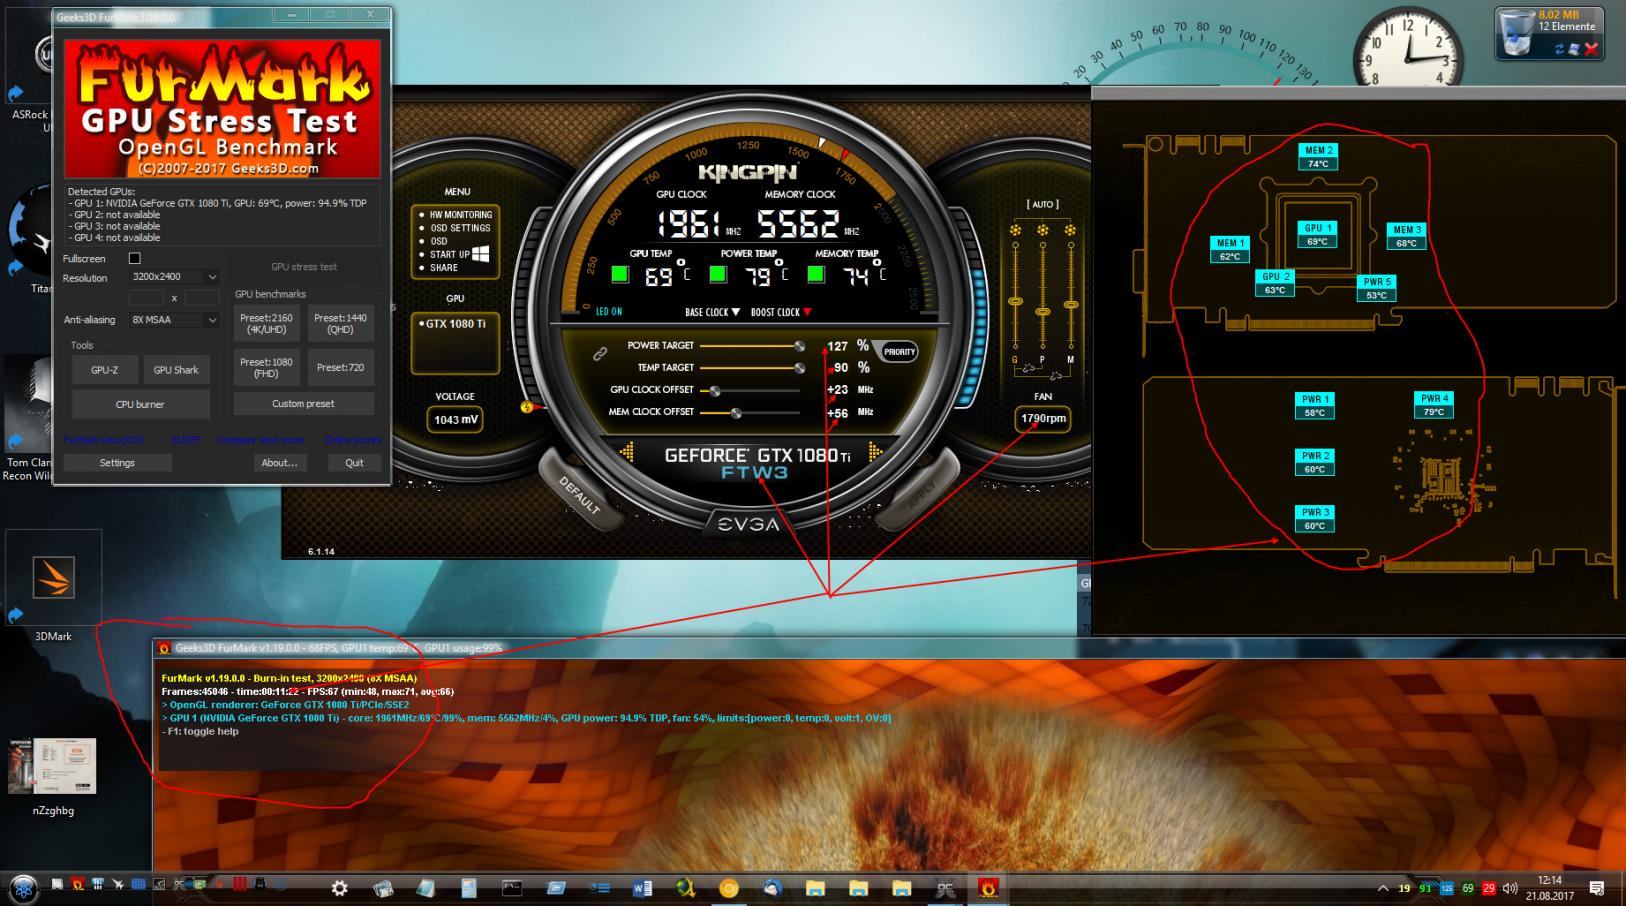1626x906 pixels.
Task: Click the yellow voltage lightning icon in Precision
Action: pyautogui.click(x=527, y=407)
